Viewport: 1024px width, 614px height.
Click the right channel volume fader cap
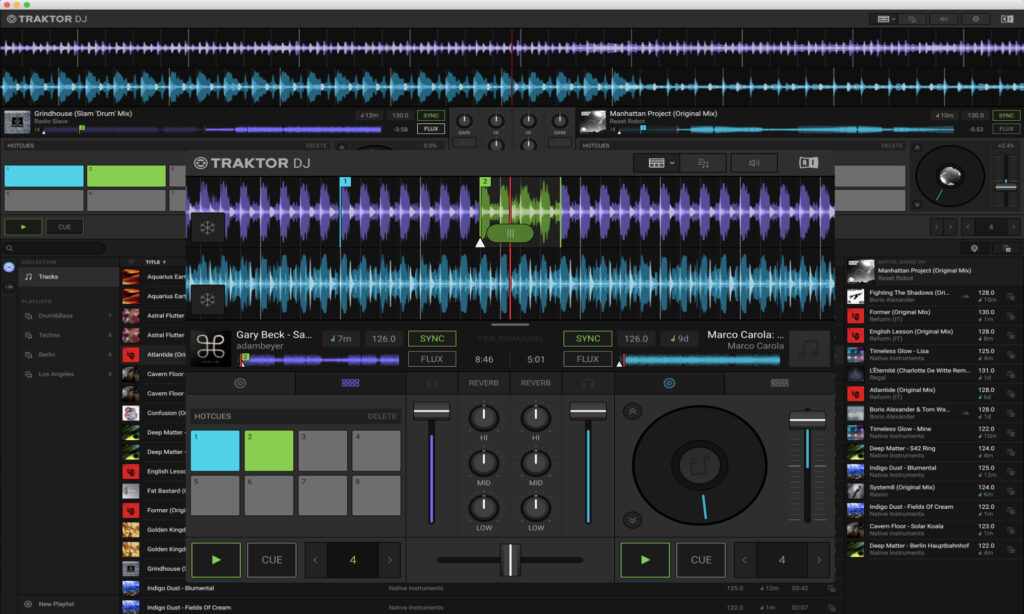click(588, 412)
